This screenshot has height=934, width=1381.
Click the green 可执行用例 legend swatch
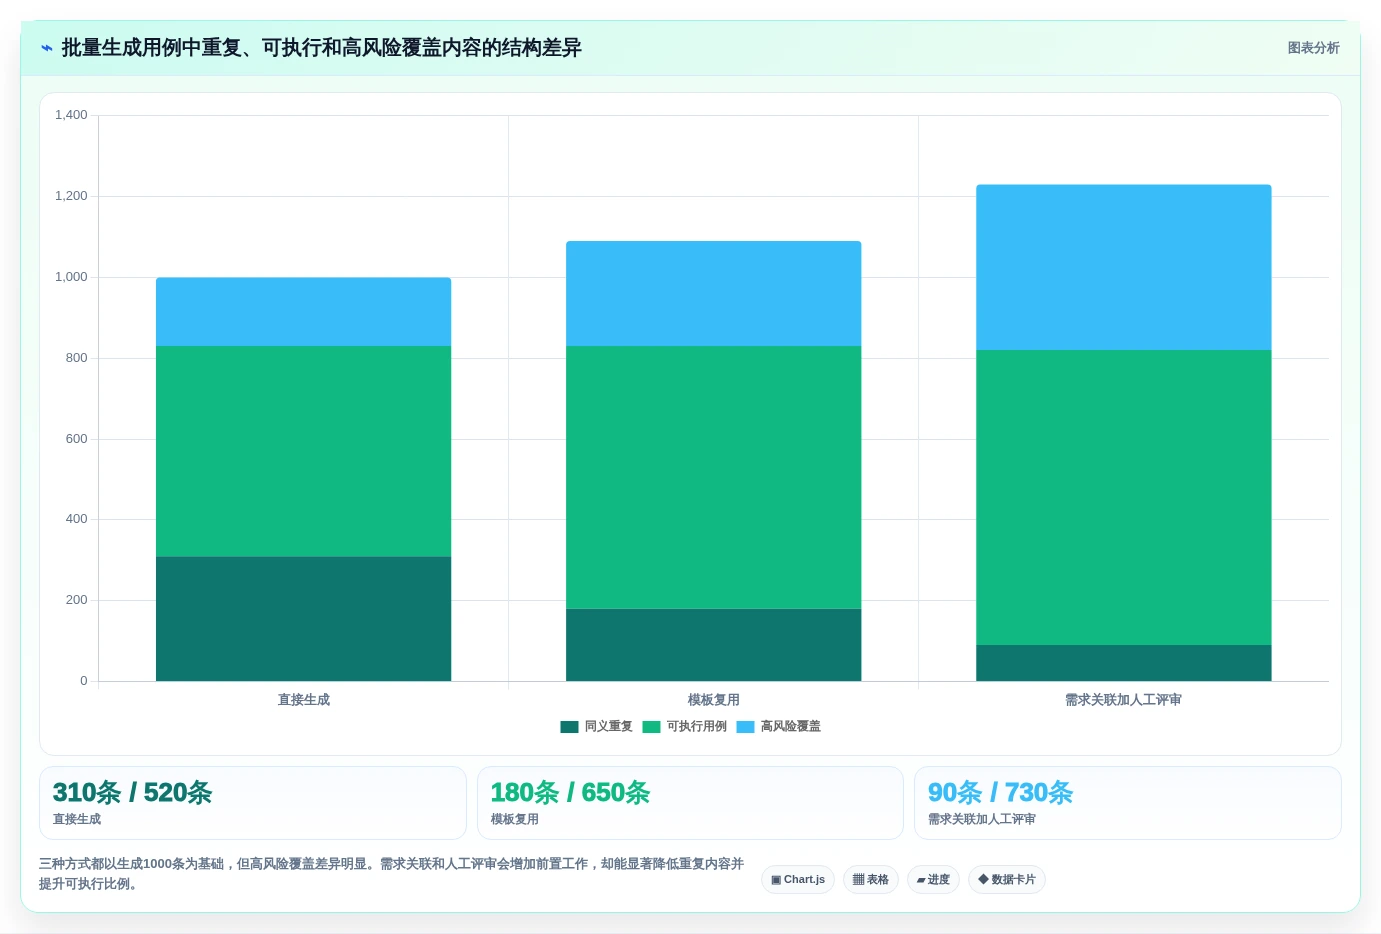pos(652,727)
